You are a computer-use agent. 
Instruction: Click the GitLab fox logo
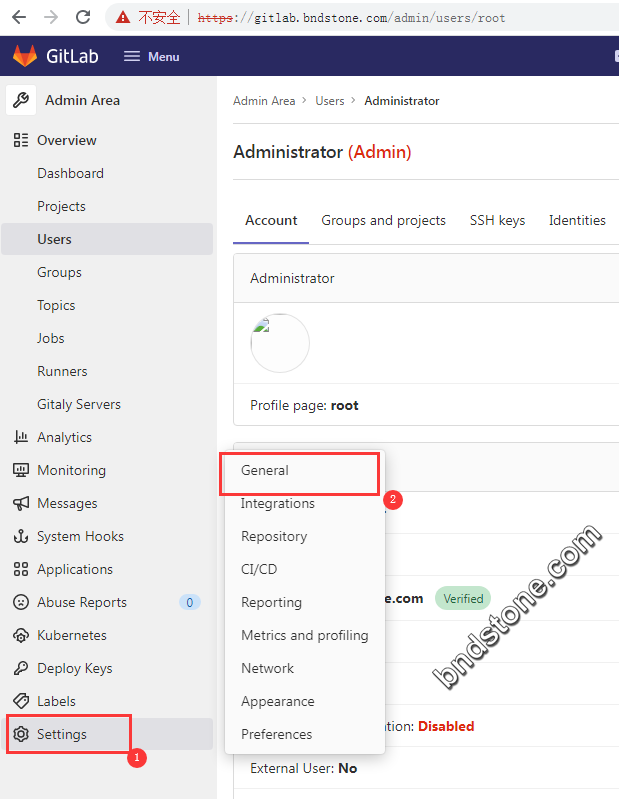24,56
